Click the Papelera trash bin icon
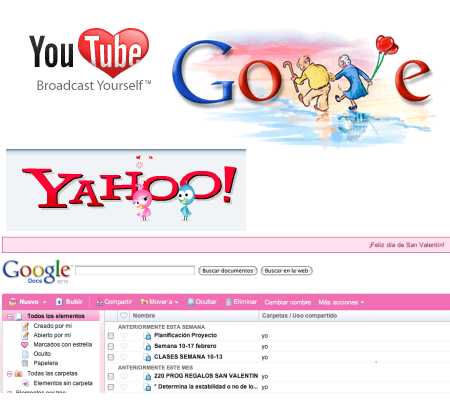 click(25, 363)
